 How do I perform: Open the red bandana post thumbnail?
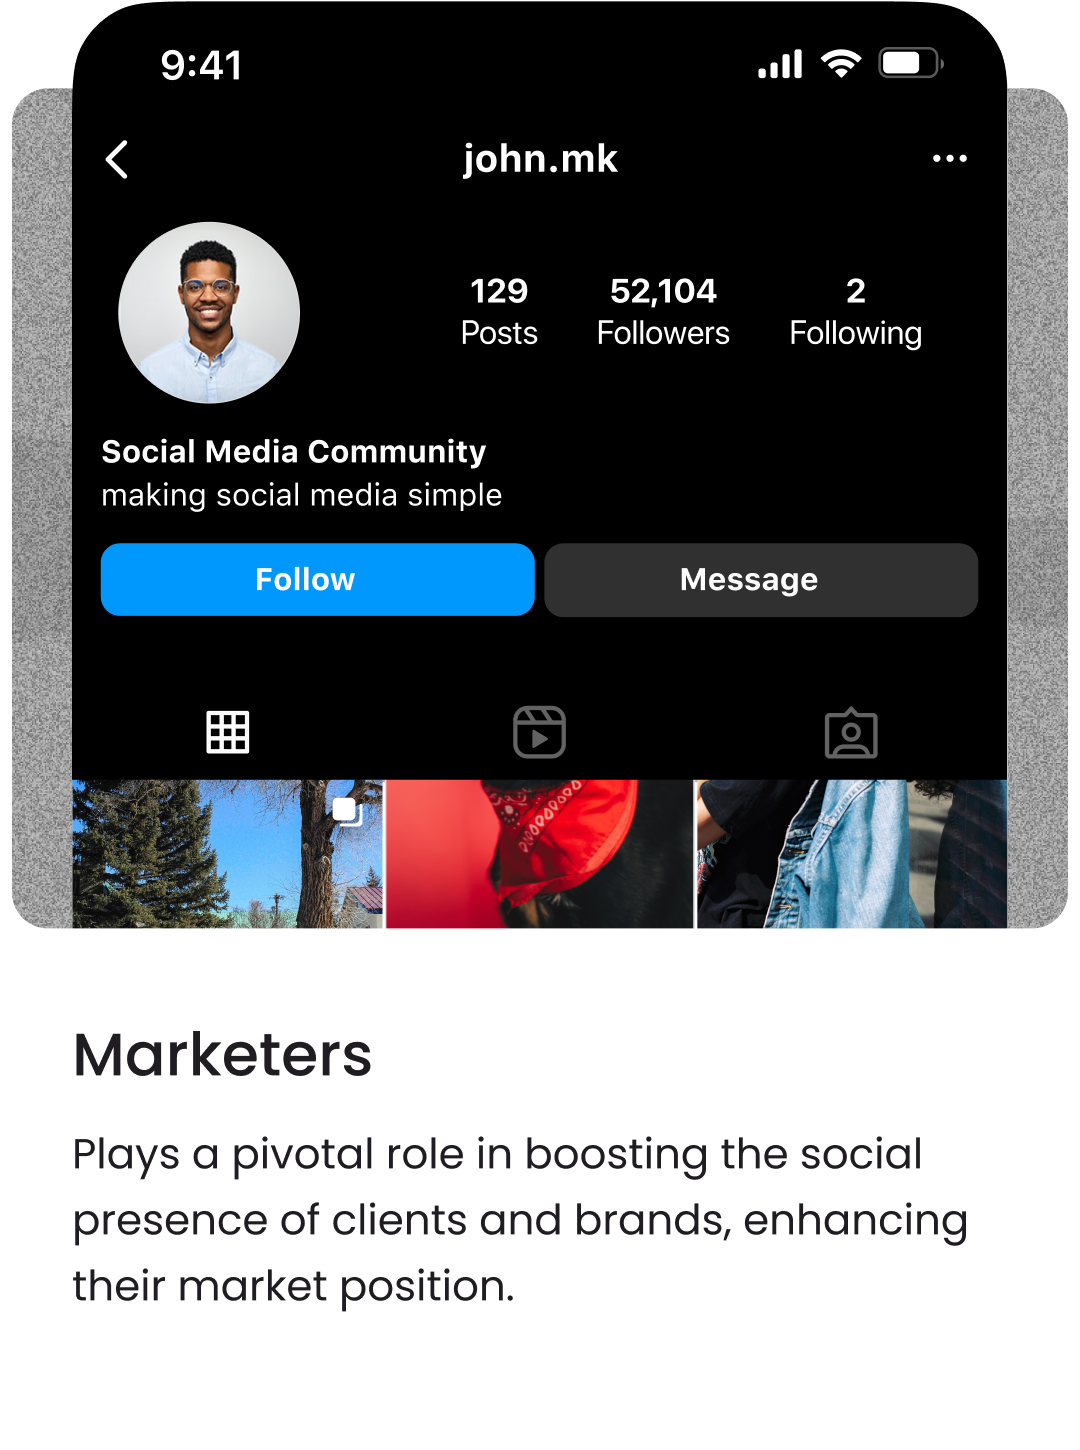tap(539, 855)
